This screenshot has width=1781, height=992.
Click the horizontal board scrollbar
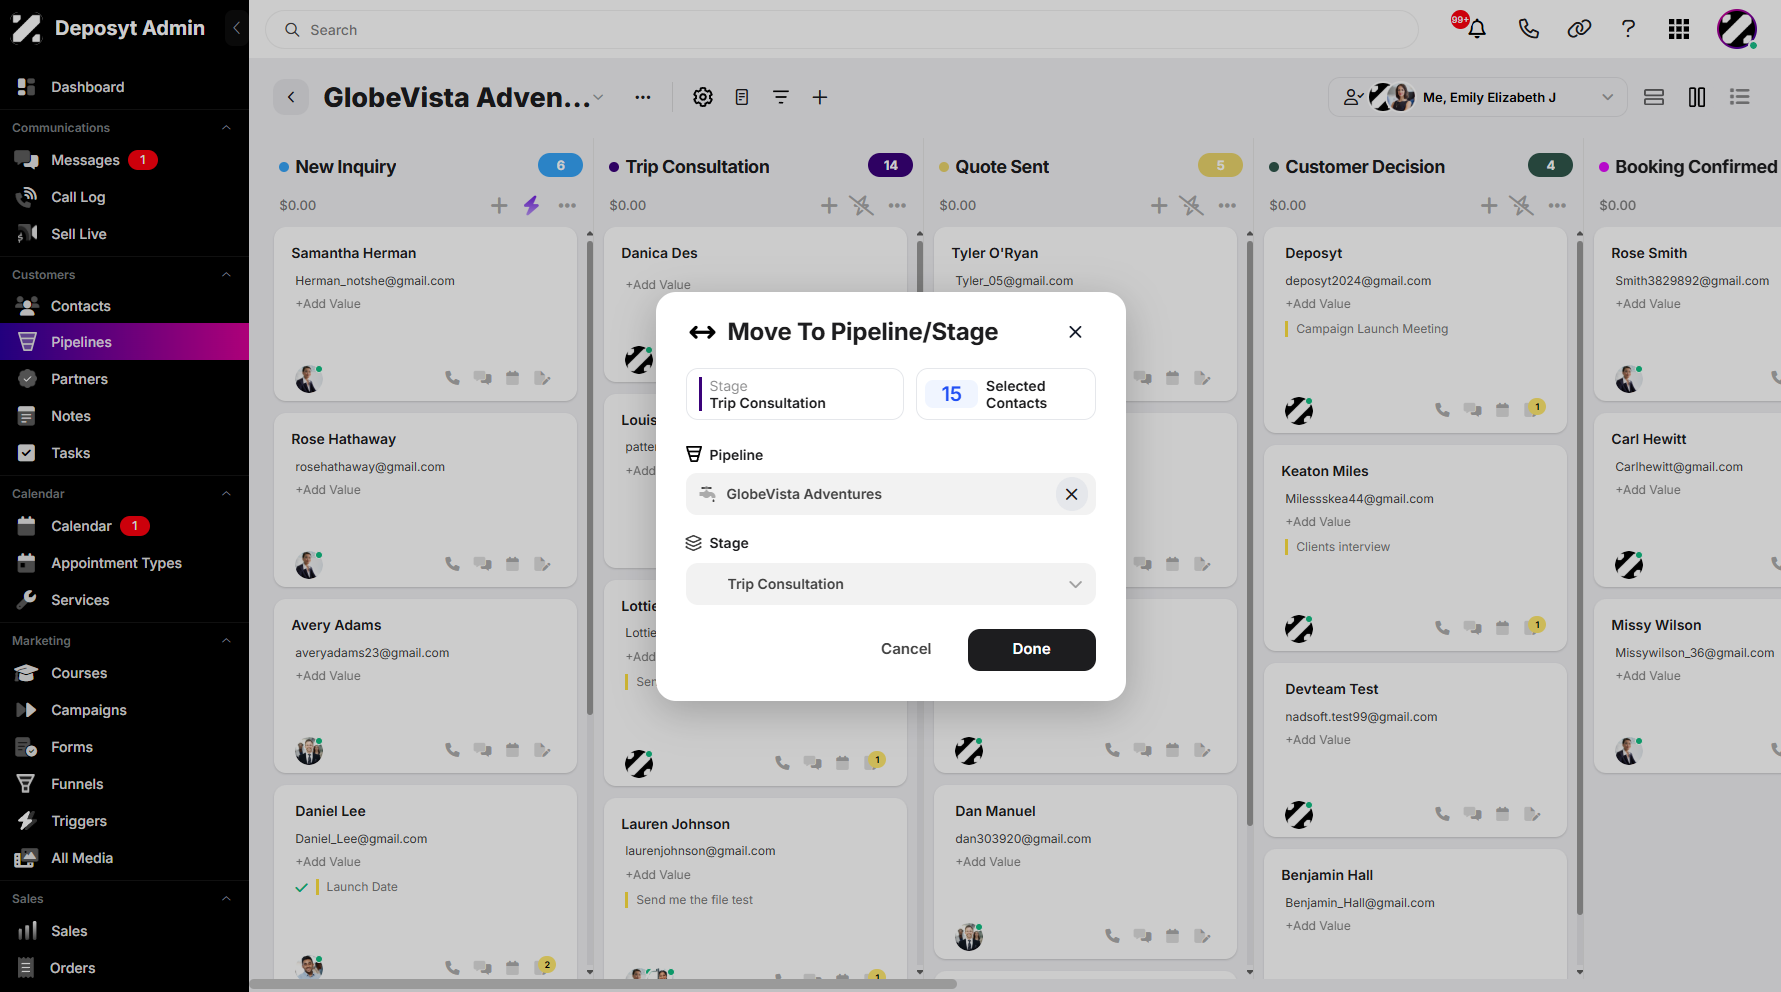[603, 984]
